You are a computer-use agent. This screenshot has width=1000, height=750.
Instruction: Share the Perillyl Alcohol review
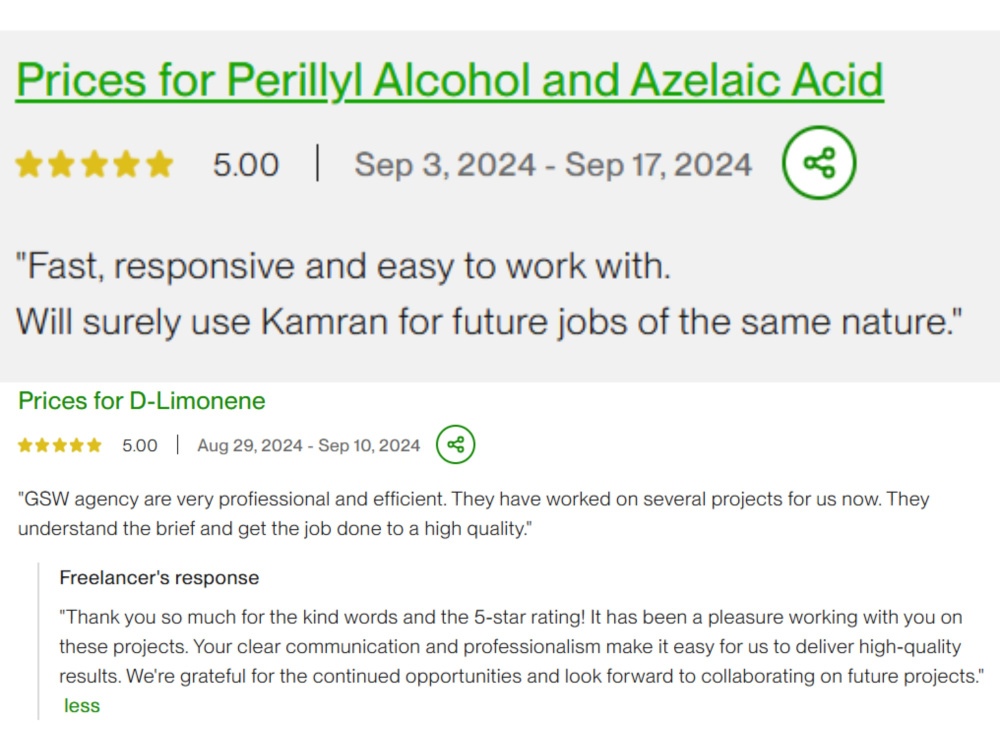[819, 163]
